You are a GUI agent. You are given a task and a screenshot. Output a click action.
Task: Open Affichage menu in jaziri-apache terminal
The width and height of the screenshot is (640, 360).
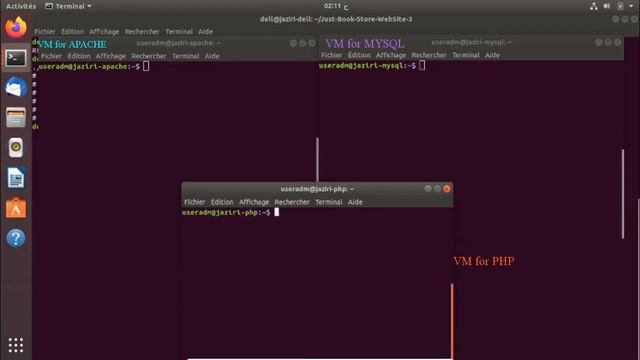(111, 56)
